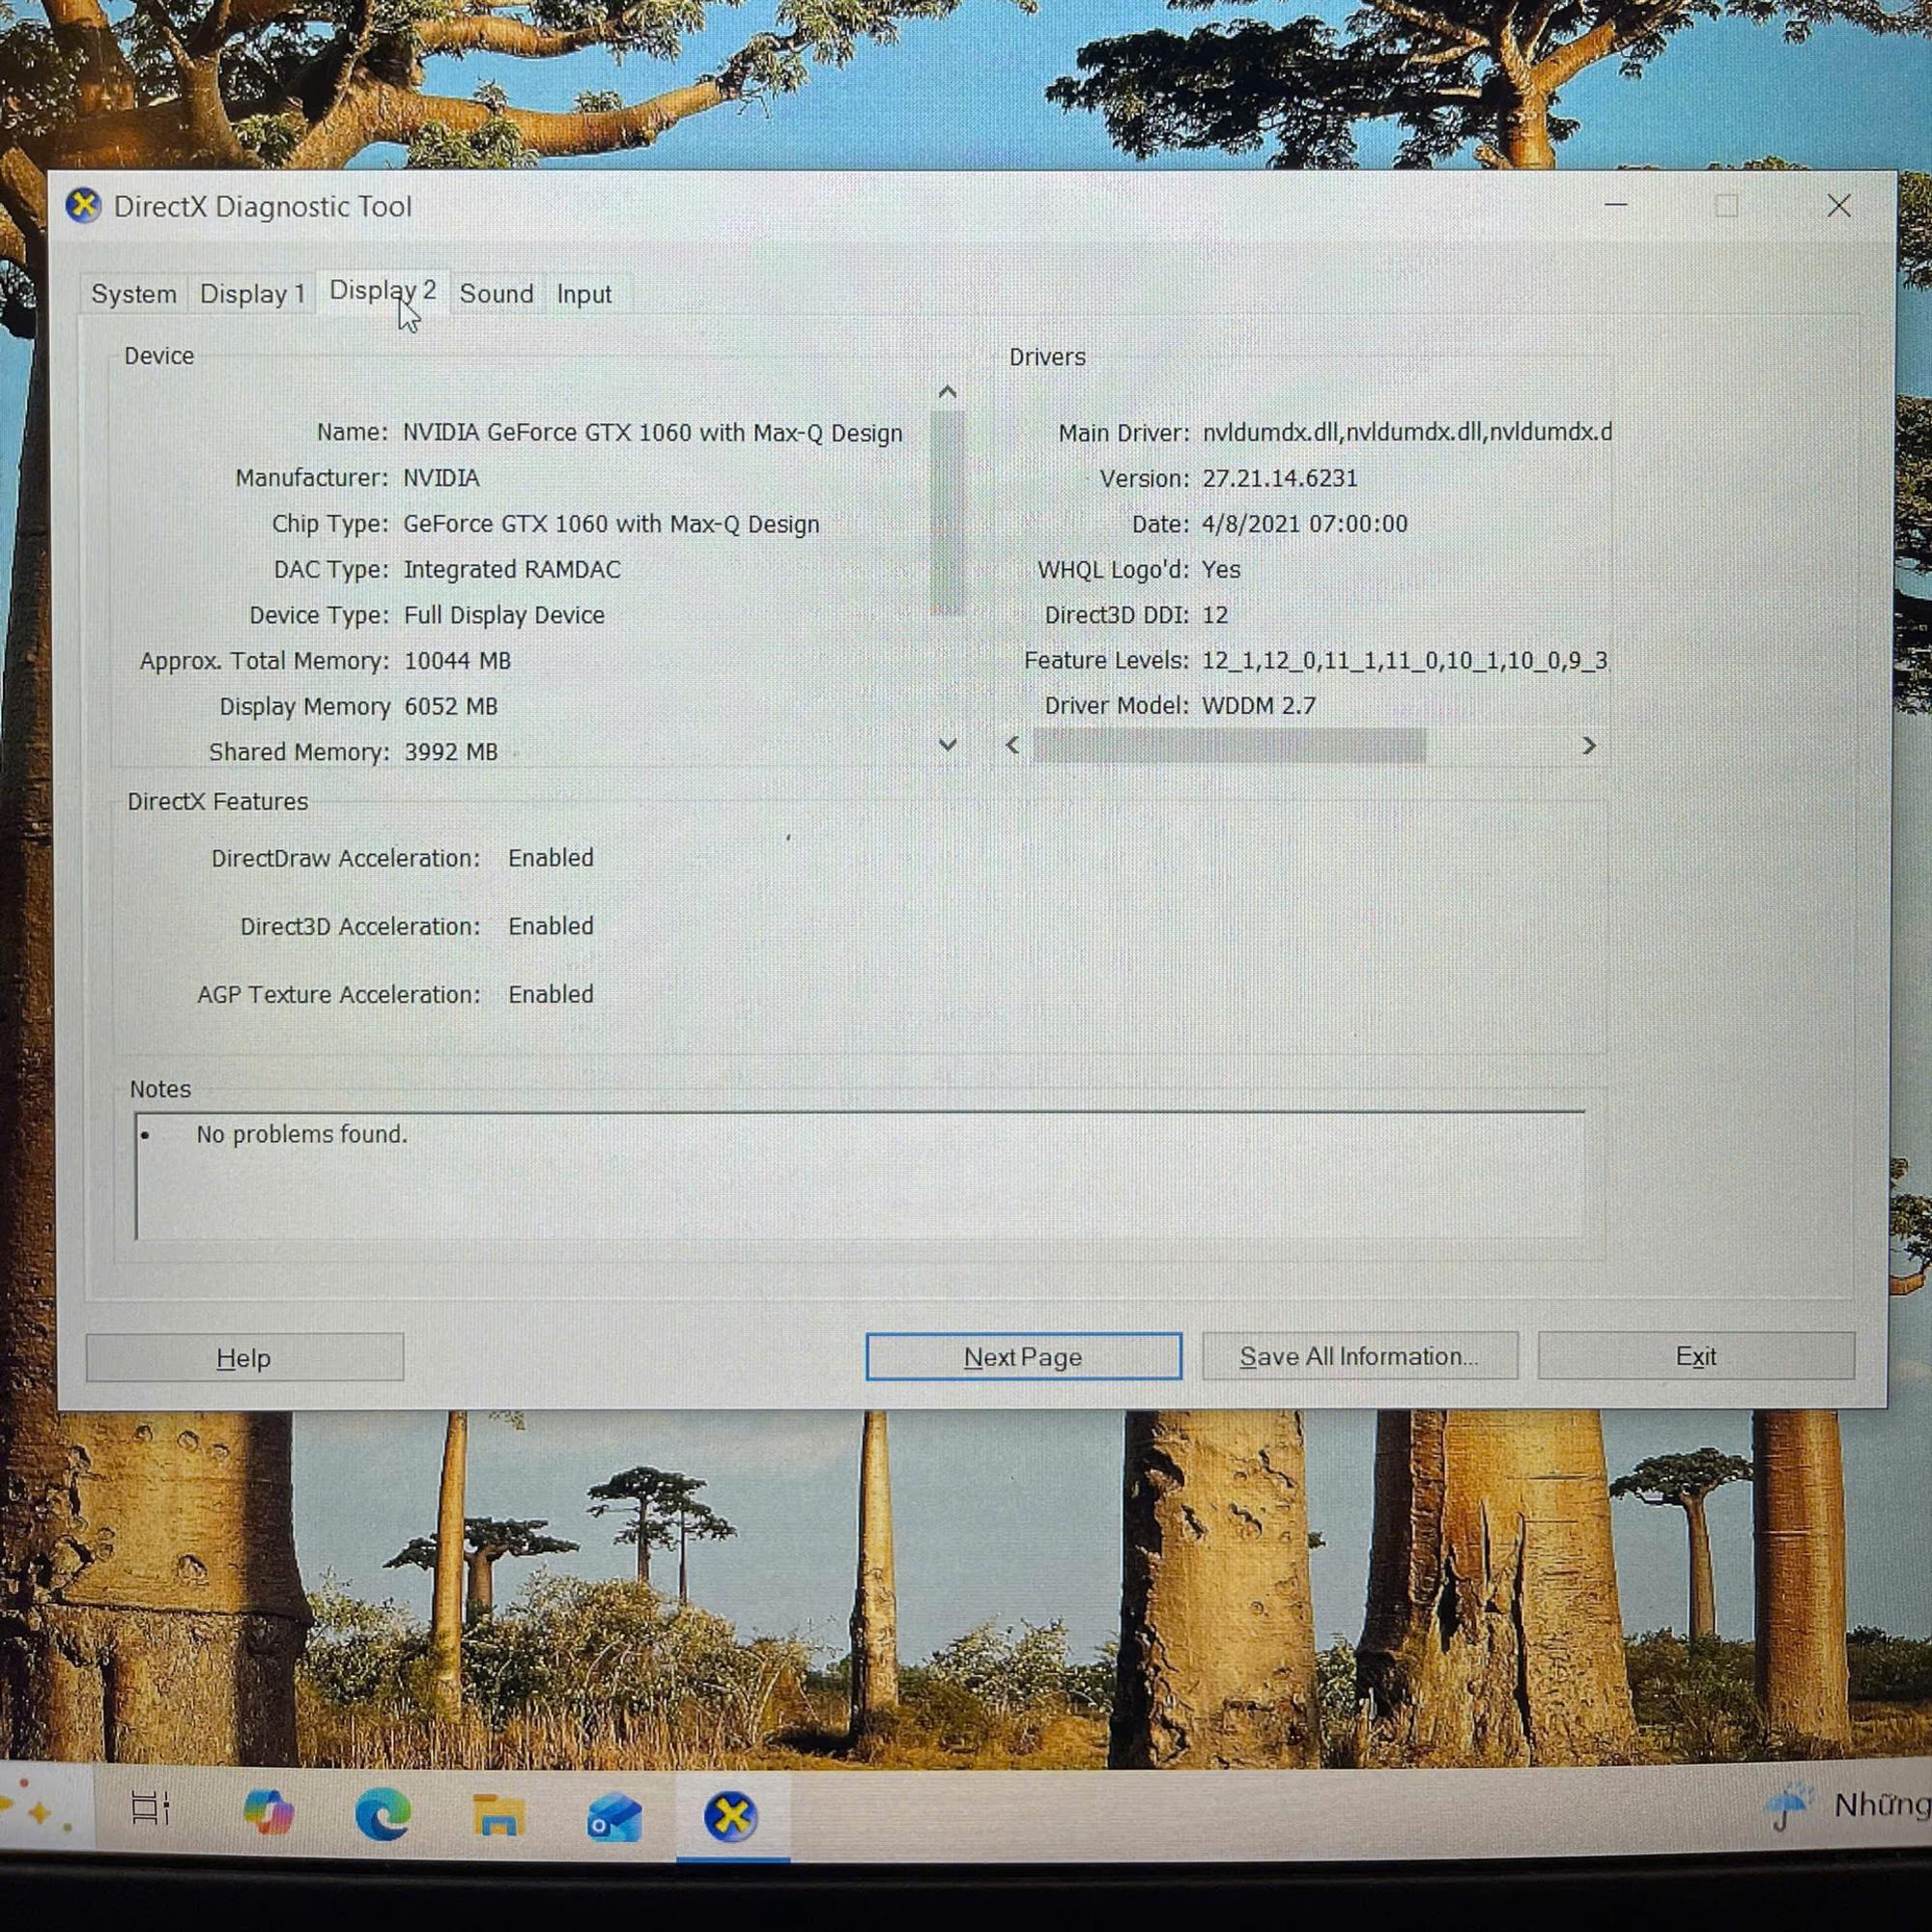The image size is (1932, 1932).
Task: Click the Chip Type value 'GeForce GTX 1060 with Max-Q Design'
Action: 611,524
